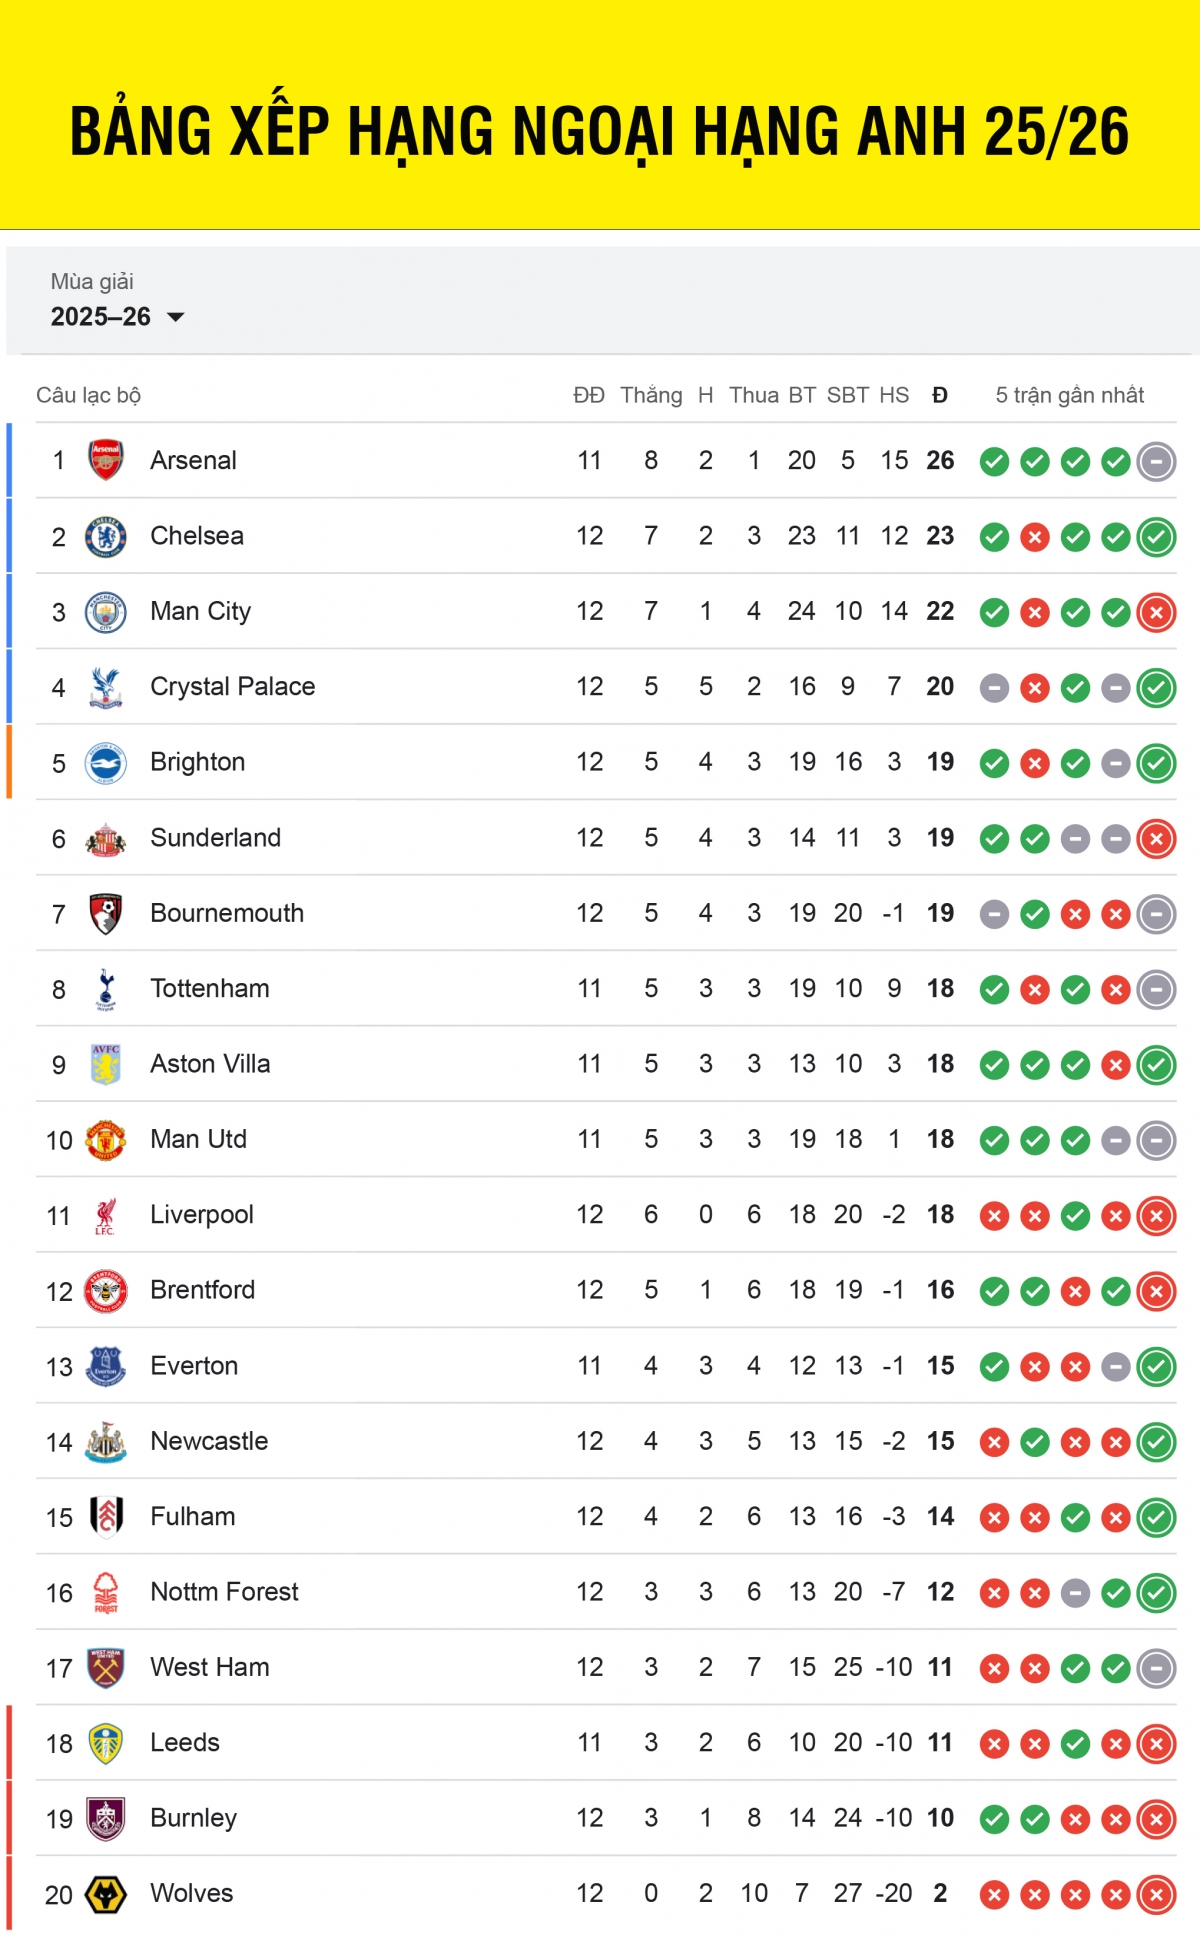The height and width of the screenshot is (1942, 1200).
Task: Click the season dropdown arrow
Action: [x=176, y=317]
